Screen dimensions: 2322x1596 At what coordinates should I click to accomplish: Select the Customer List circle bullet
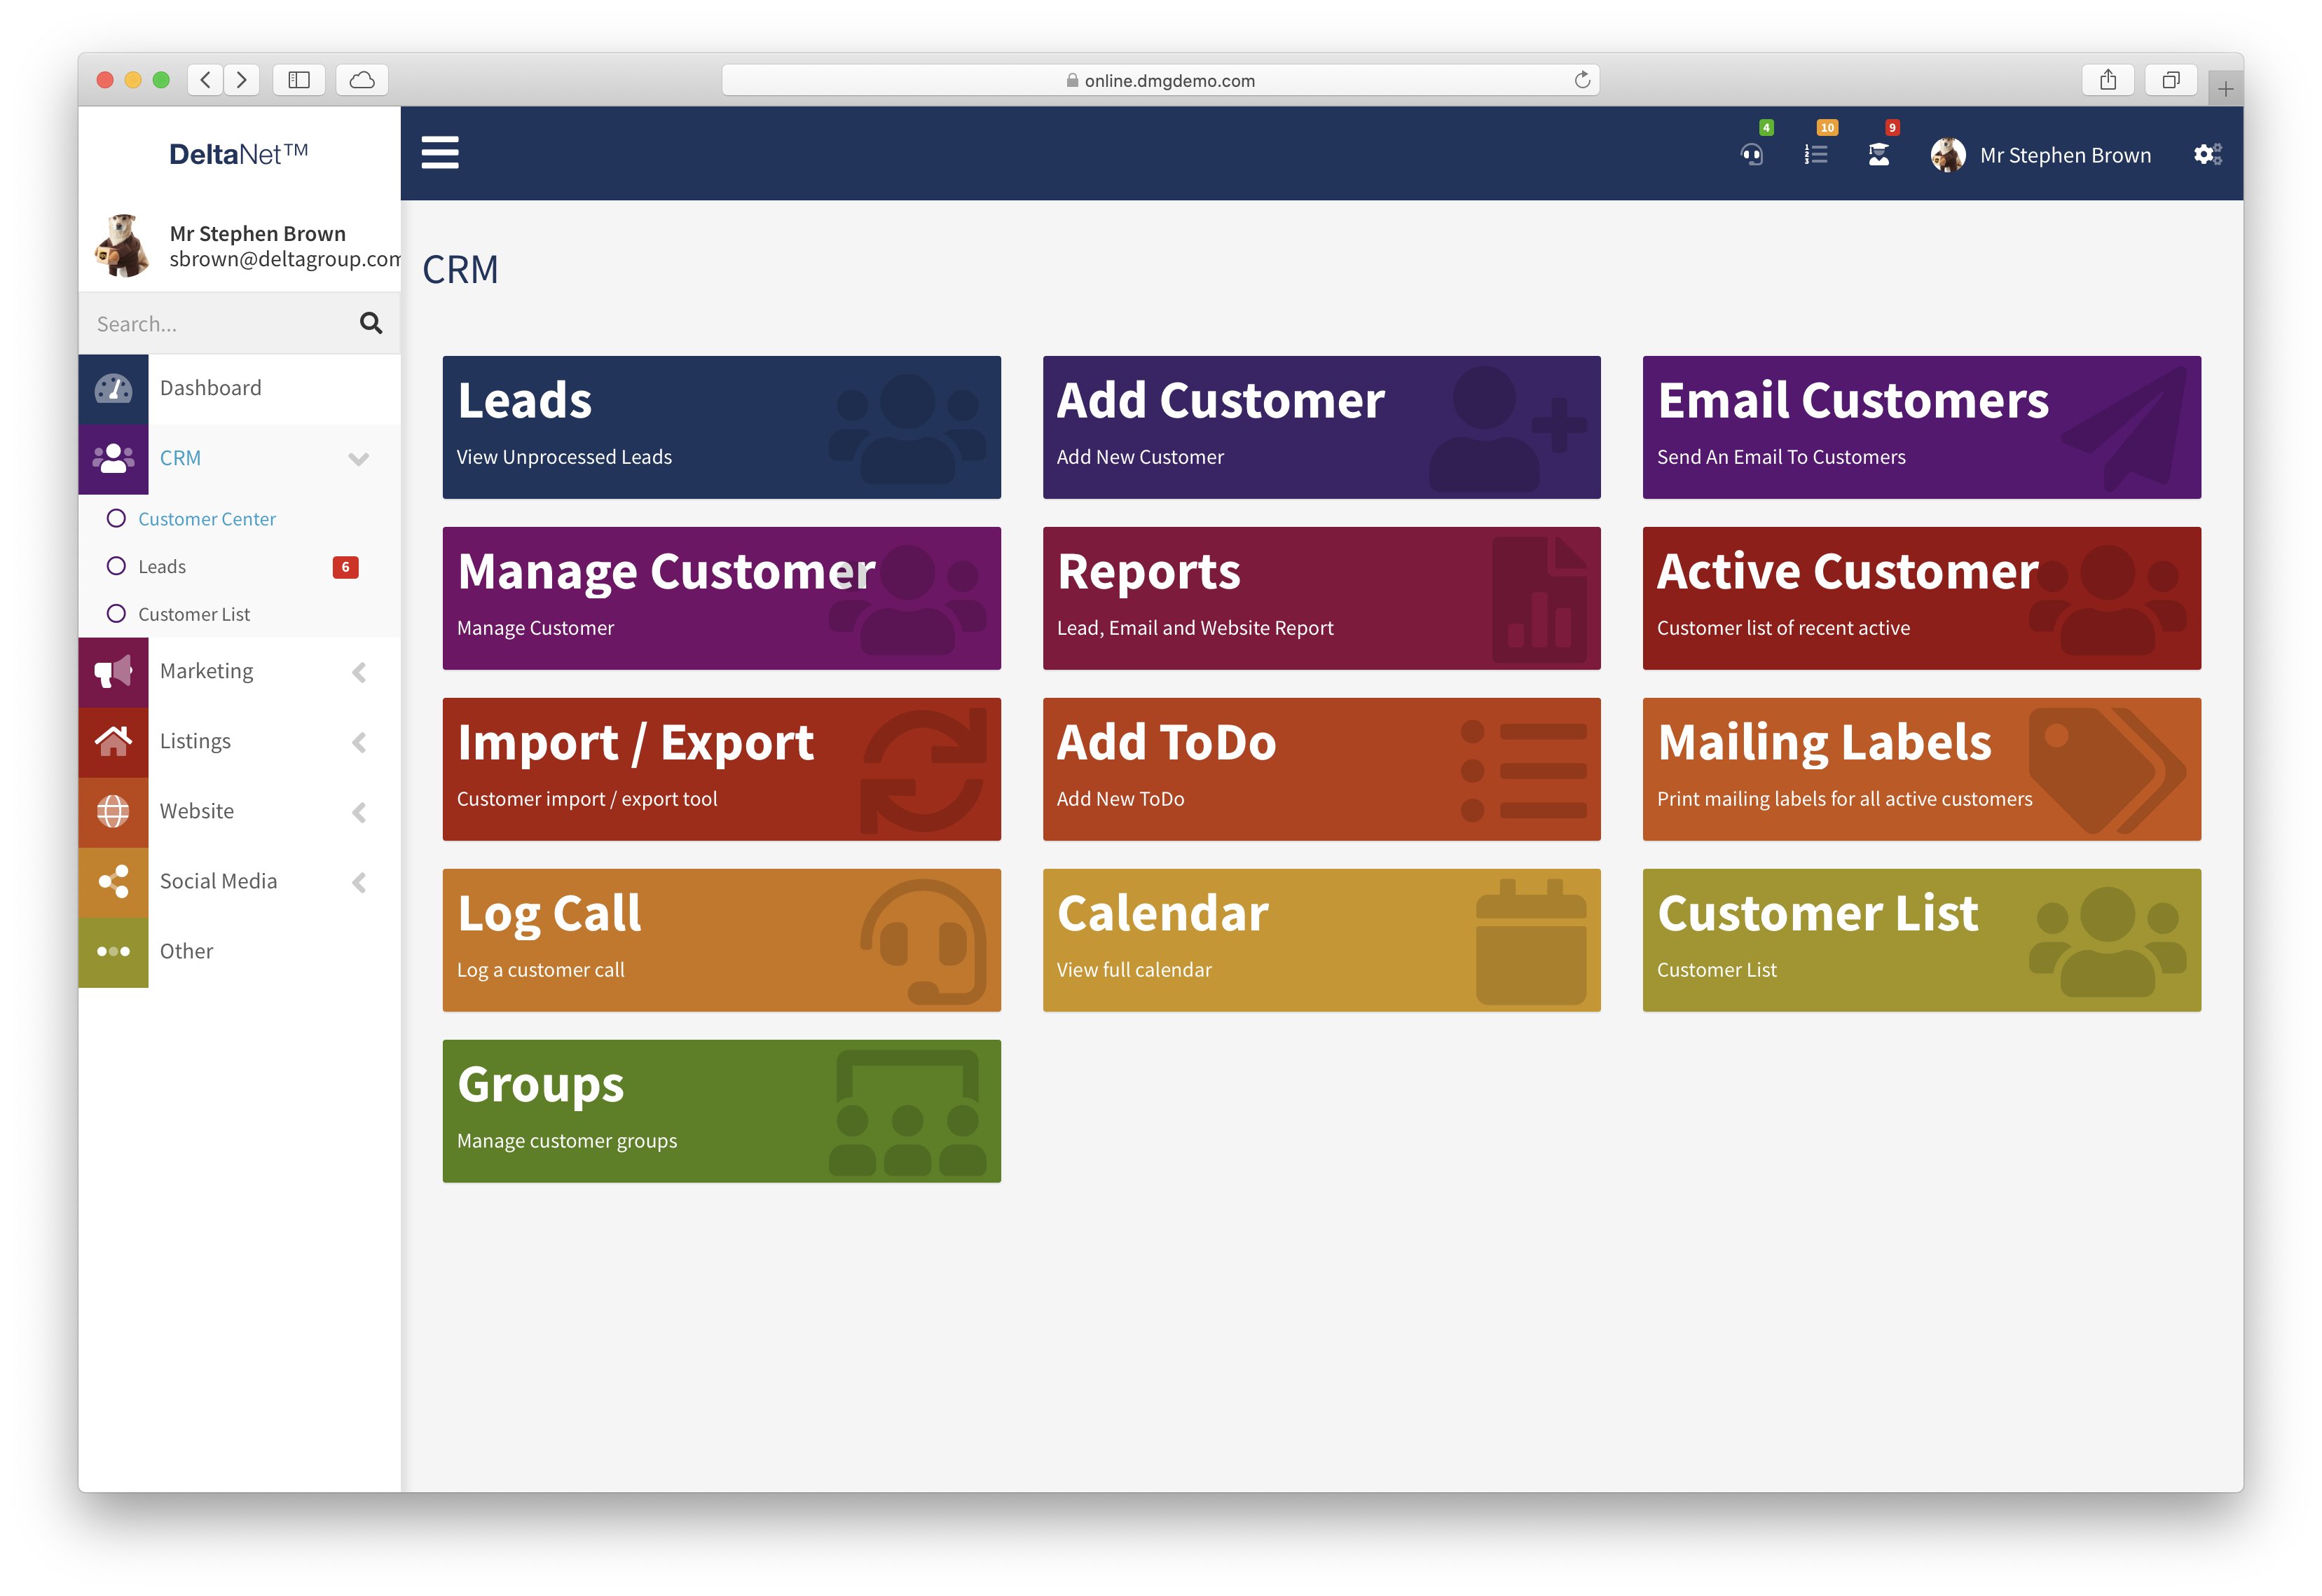116,613
